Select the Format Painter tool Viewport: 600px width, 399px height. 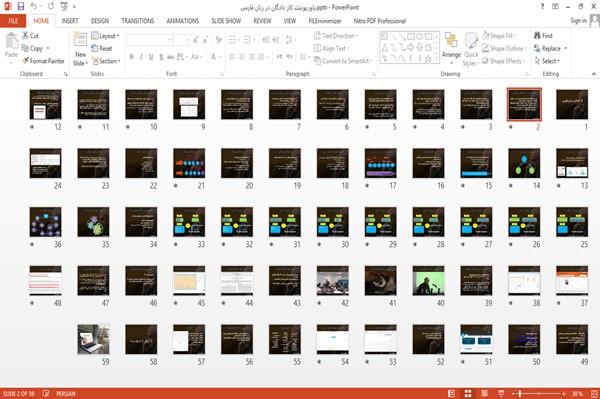(43, 61)
